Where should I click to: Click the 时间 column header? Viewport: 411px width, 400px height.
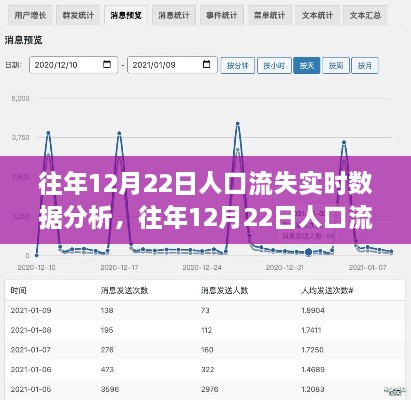pos(19,291)
